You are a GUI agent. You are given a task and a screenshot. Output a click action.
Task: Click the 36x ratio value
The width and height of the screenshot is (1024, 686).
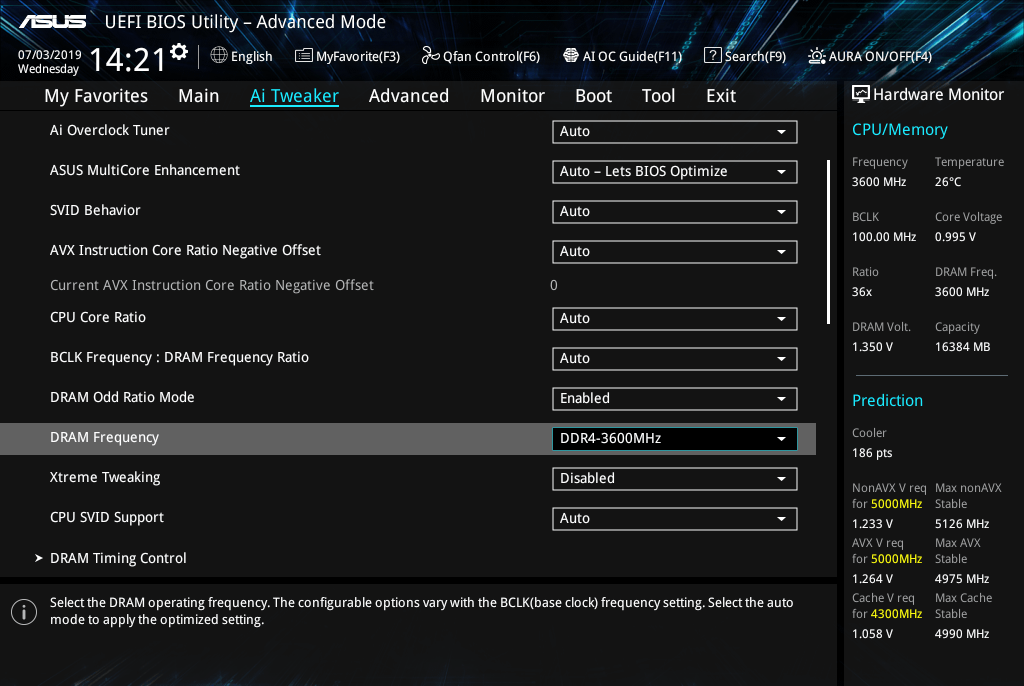[x=861, y=291]
